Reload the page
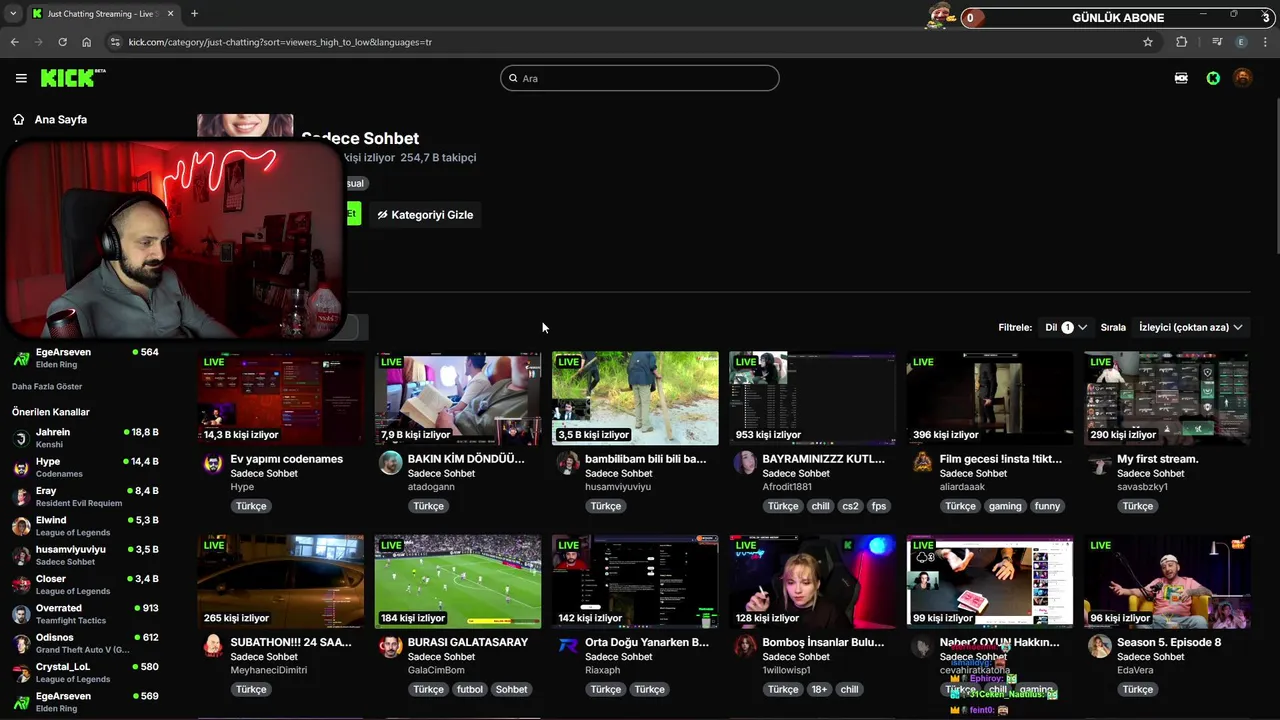The height and width of the screenshot is (720, 1280). pyautogui.click(x=62, y=42)
